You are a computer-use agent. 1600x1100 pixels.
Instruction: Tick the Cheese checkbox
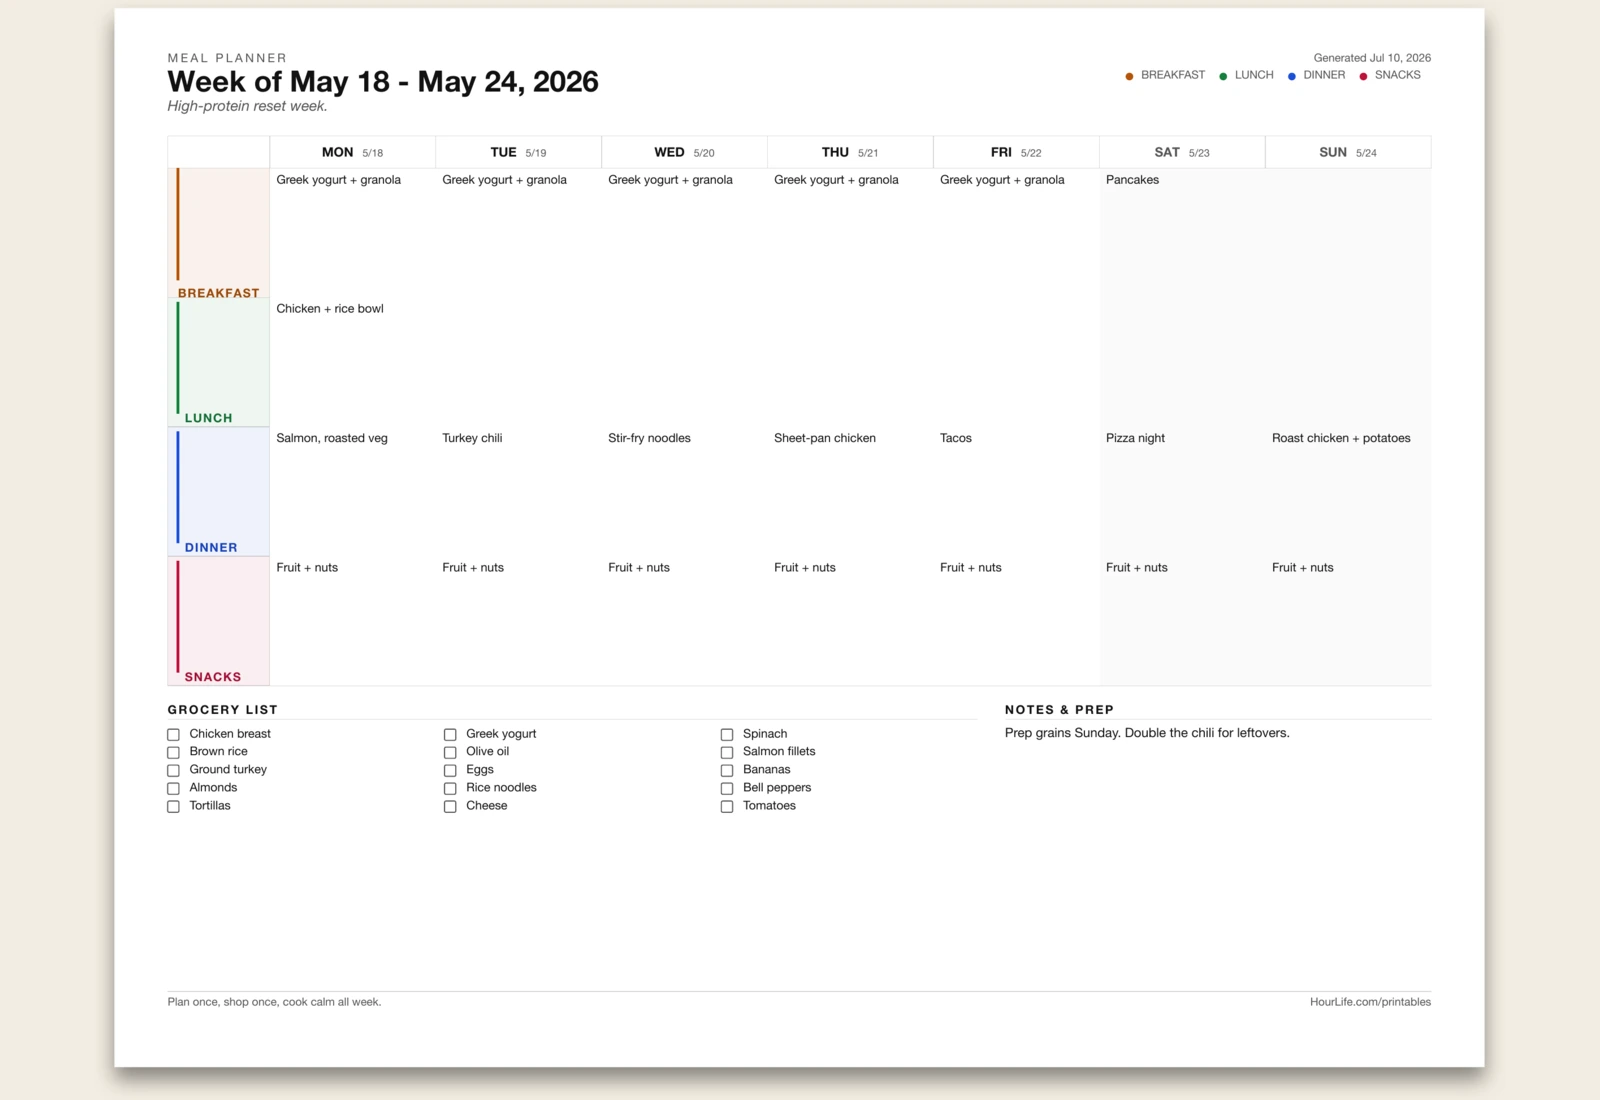coord(450,806)
